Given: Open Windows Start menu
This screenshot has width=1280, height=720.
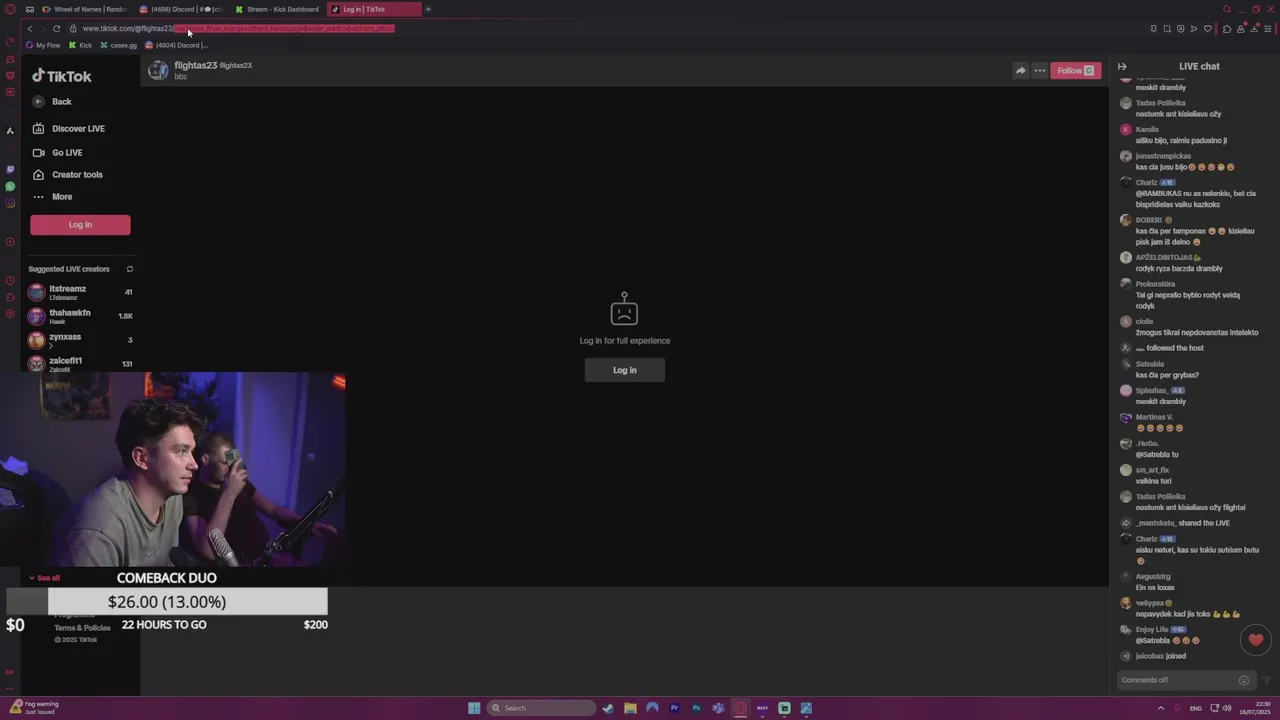Looking at the screenshot, I should tap(474, 708).
